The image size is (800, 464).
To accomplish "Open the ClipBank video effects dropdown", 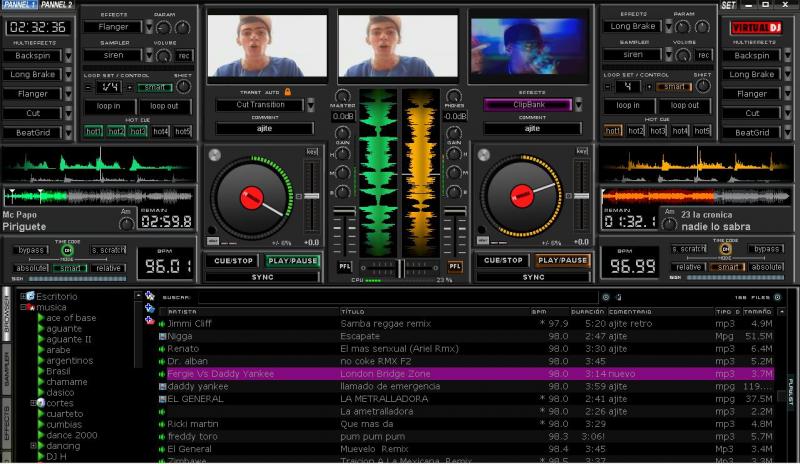I will click(579, 105).
